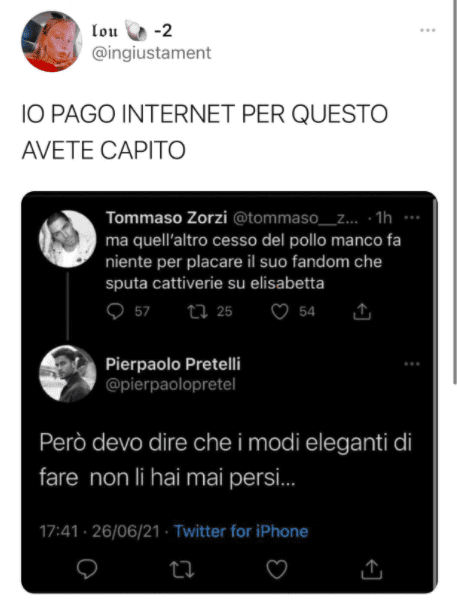View Pierpaolo Pretelli's profile avatar
457x609 pixels.
[x=68, y=374]
